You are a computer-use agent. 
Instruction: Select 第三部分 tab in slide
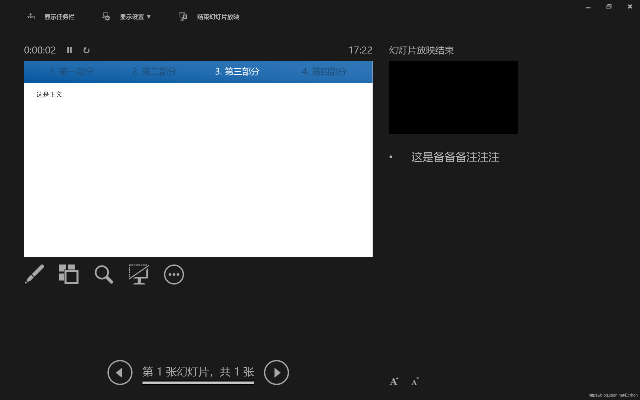tap(237, 71)
